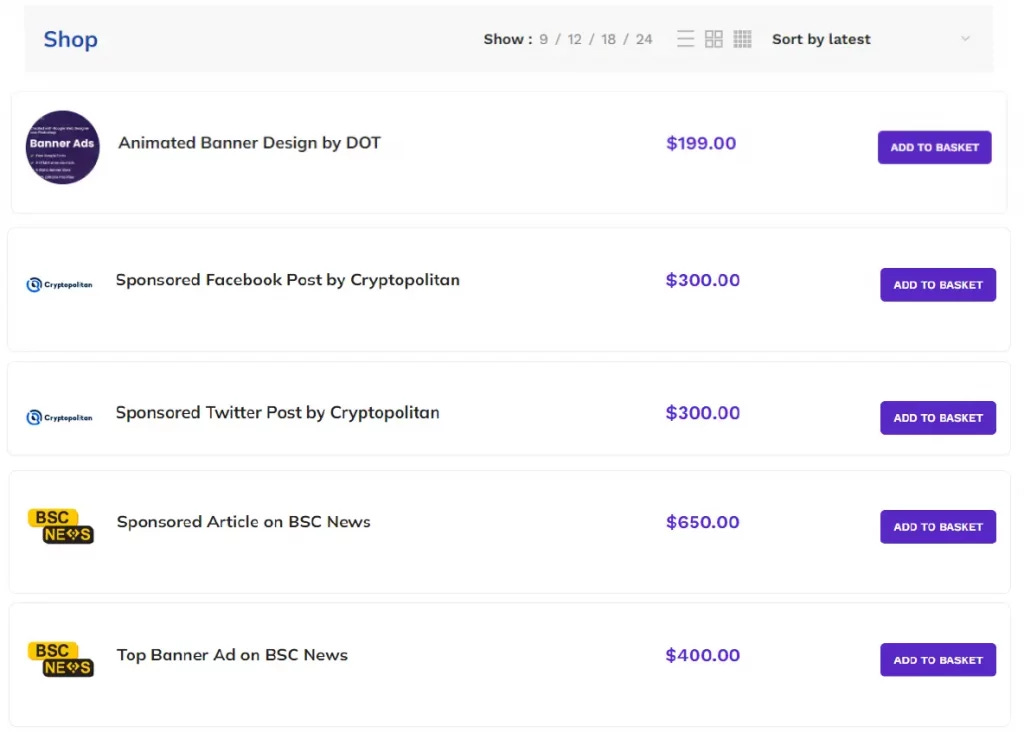Open BSC News logo for Top Banner Ad

[x=61, y=659]
